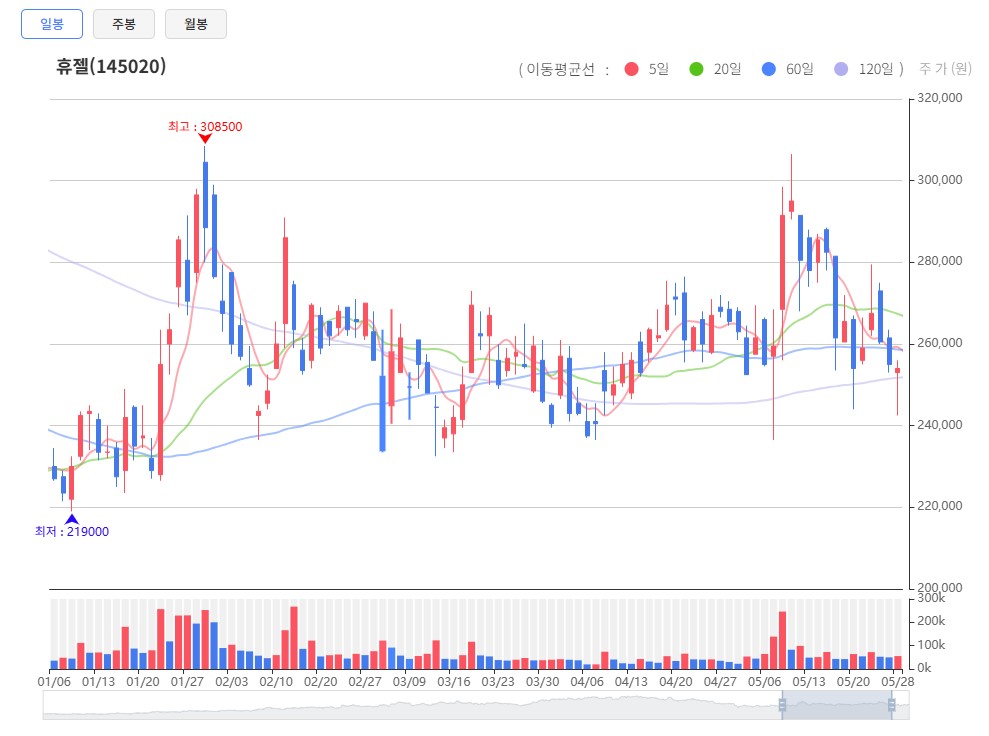Click the left handle of range selector
Image resolution: width=989 pixels, height=736 pixels.
tap(782, 705)
